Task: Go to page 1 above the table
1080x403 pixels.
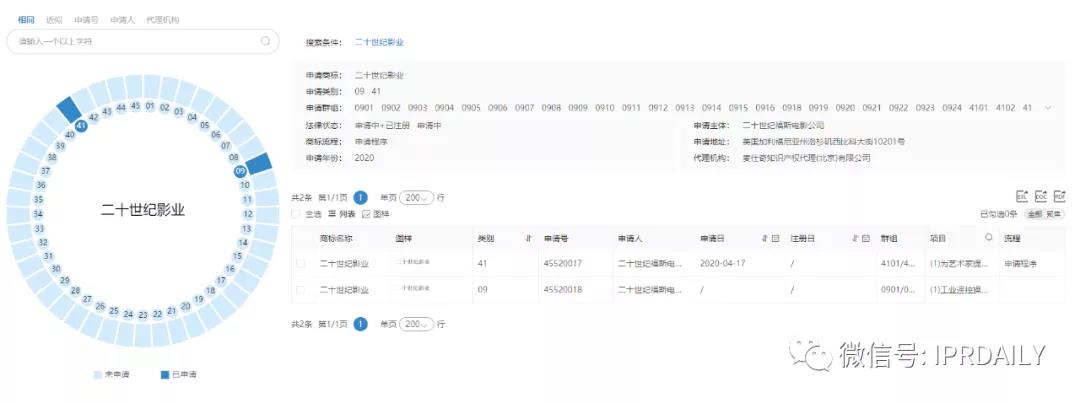Action: (x=360, y=198)
